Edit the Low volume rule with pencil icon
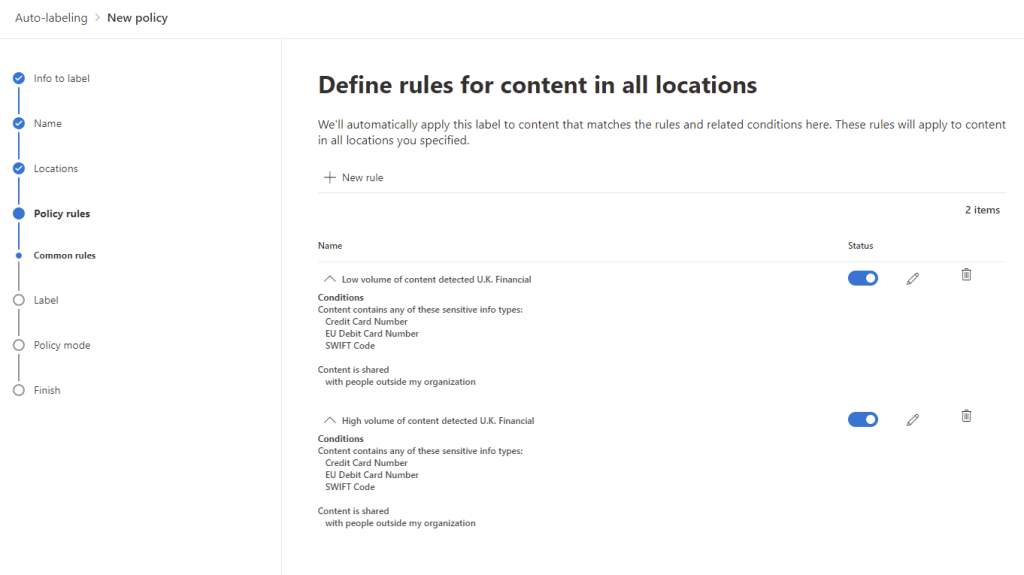Screen dimensions: 1024x575 [912, 279]
